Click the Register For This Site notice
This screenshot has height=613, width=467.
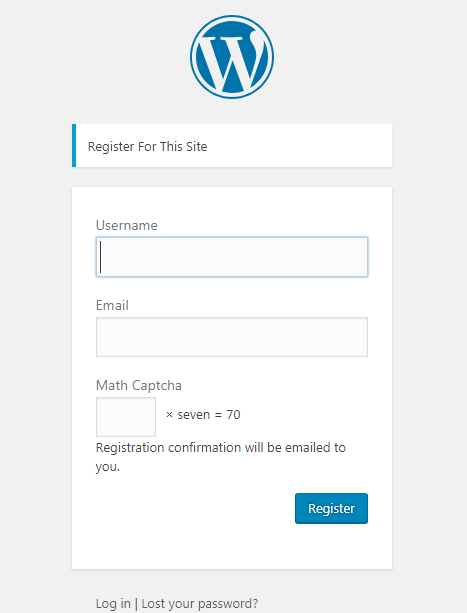point(232,146)
